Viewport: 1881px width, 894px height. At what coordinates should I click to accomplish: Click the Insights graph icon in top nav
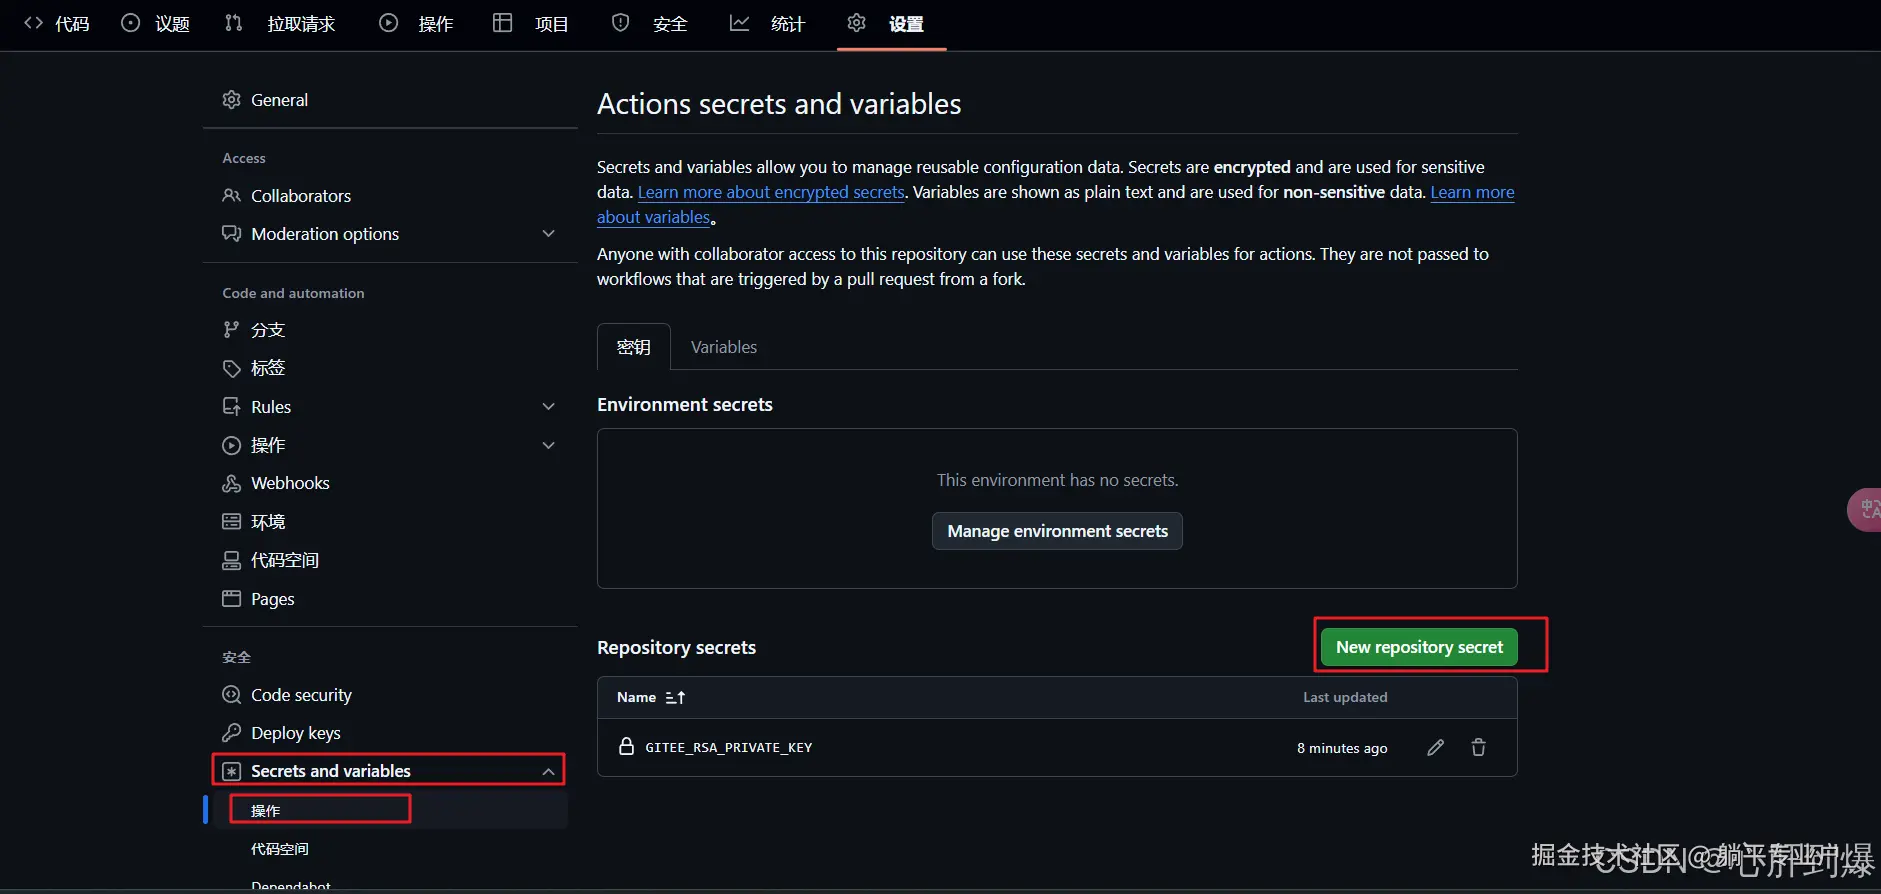point(739,23)
